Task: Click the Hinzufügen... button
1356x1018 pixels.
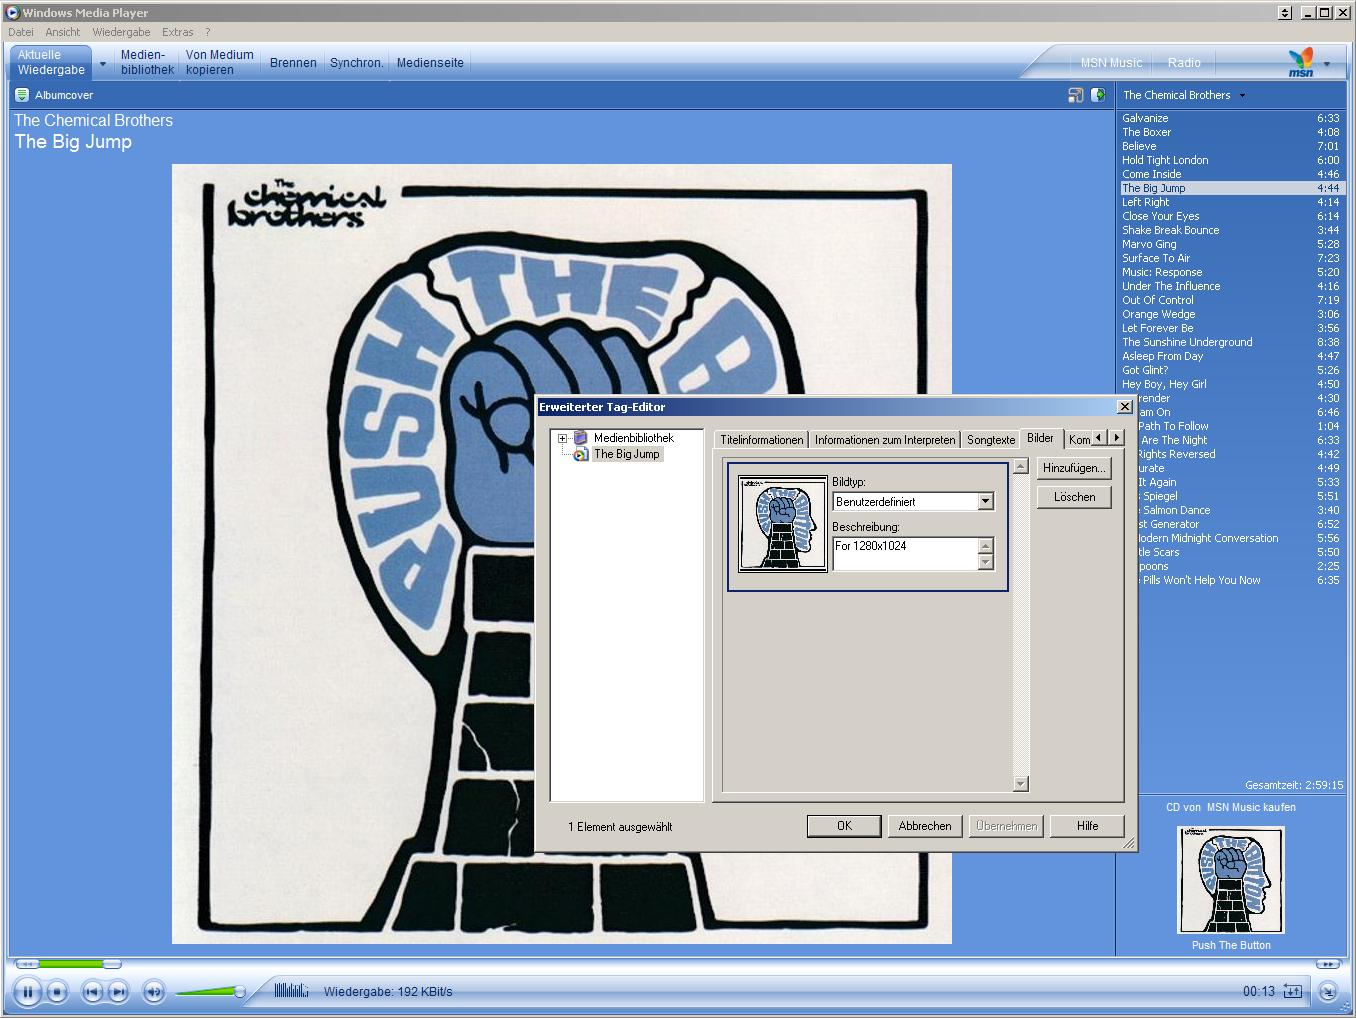Action: [x=1074, y=468]
